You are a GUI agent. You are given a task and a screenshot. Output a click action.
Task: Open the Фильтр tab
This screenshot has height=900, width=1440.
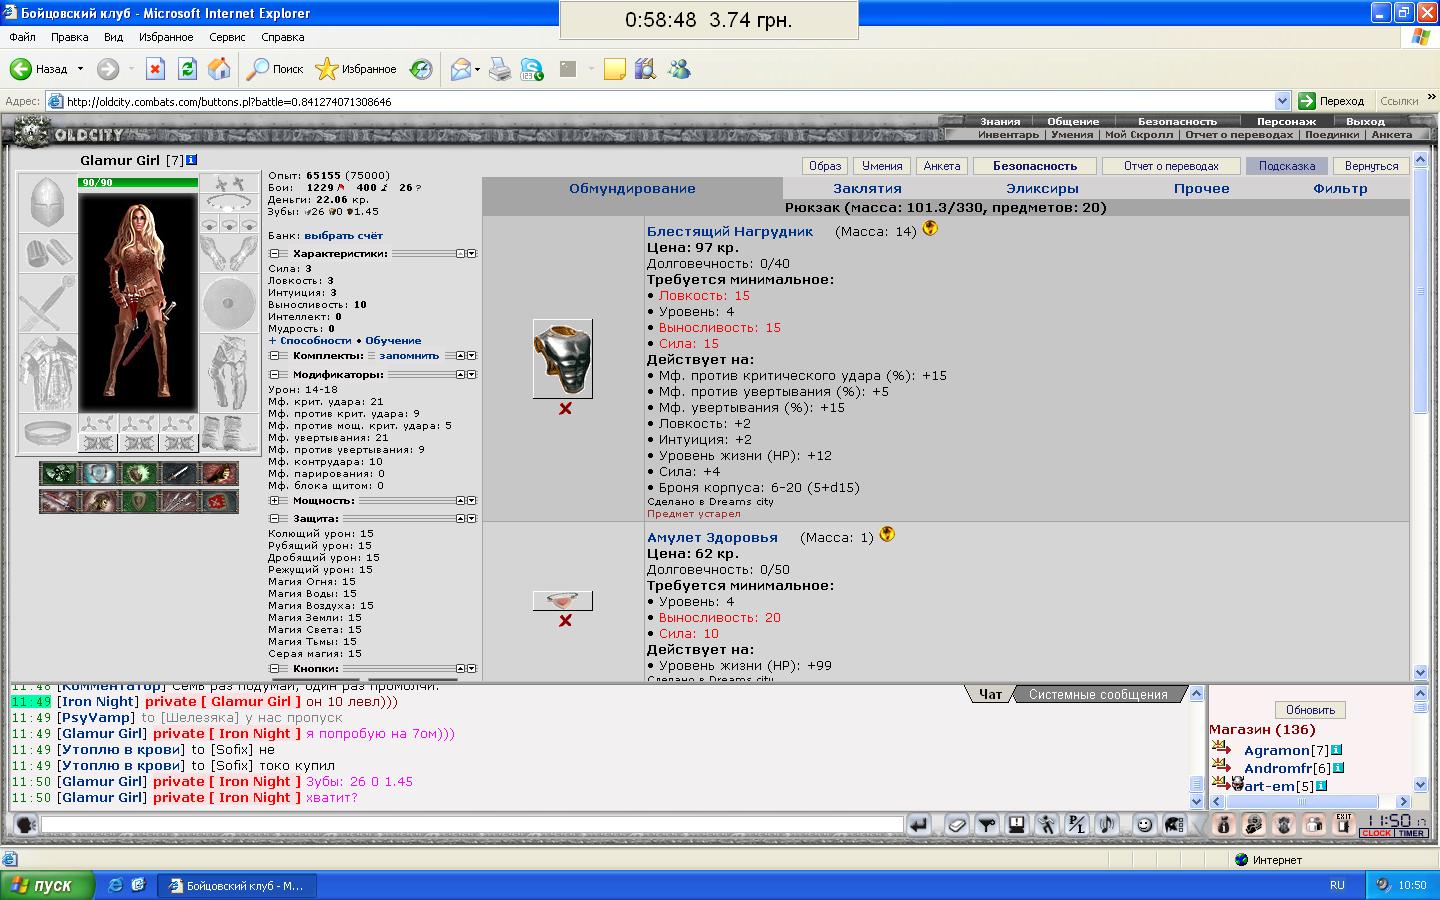1340,188
